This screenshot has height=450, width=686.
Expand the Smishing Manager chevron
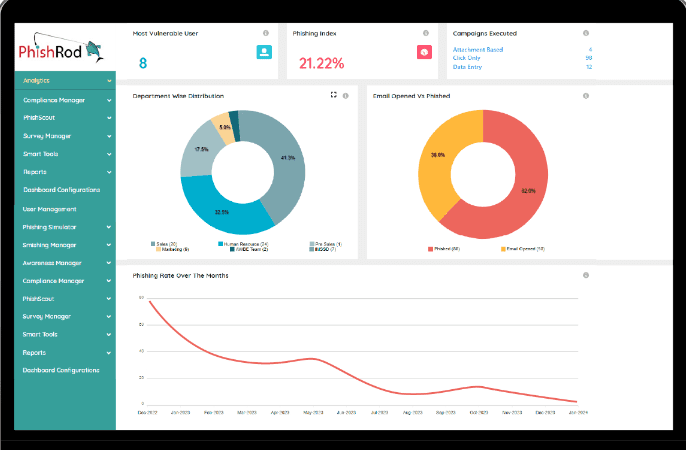point(109,245)
